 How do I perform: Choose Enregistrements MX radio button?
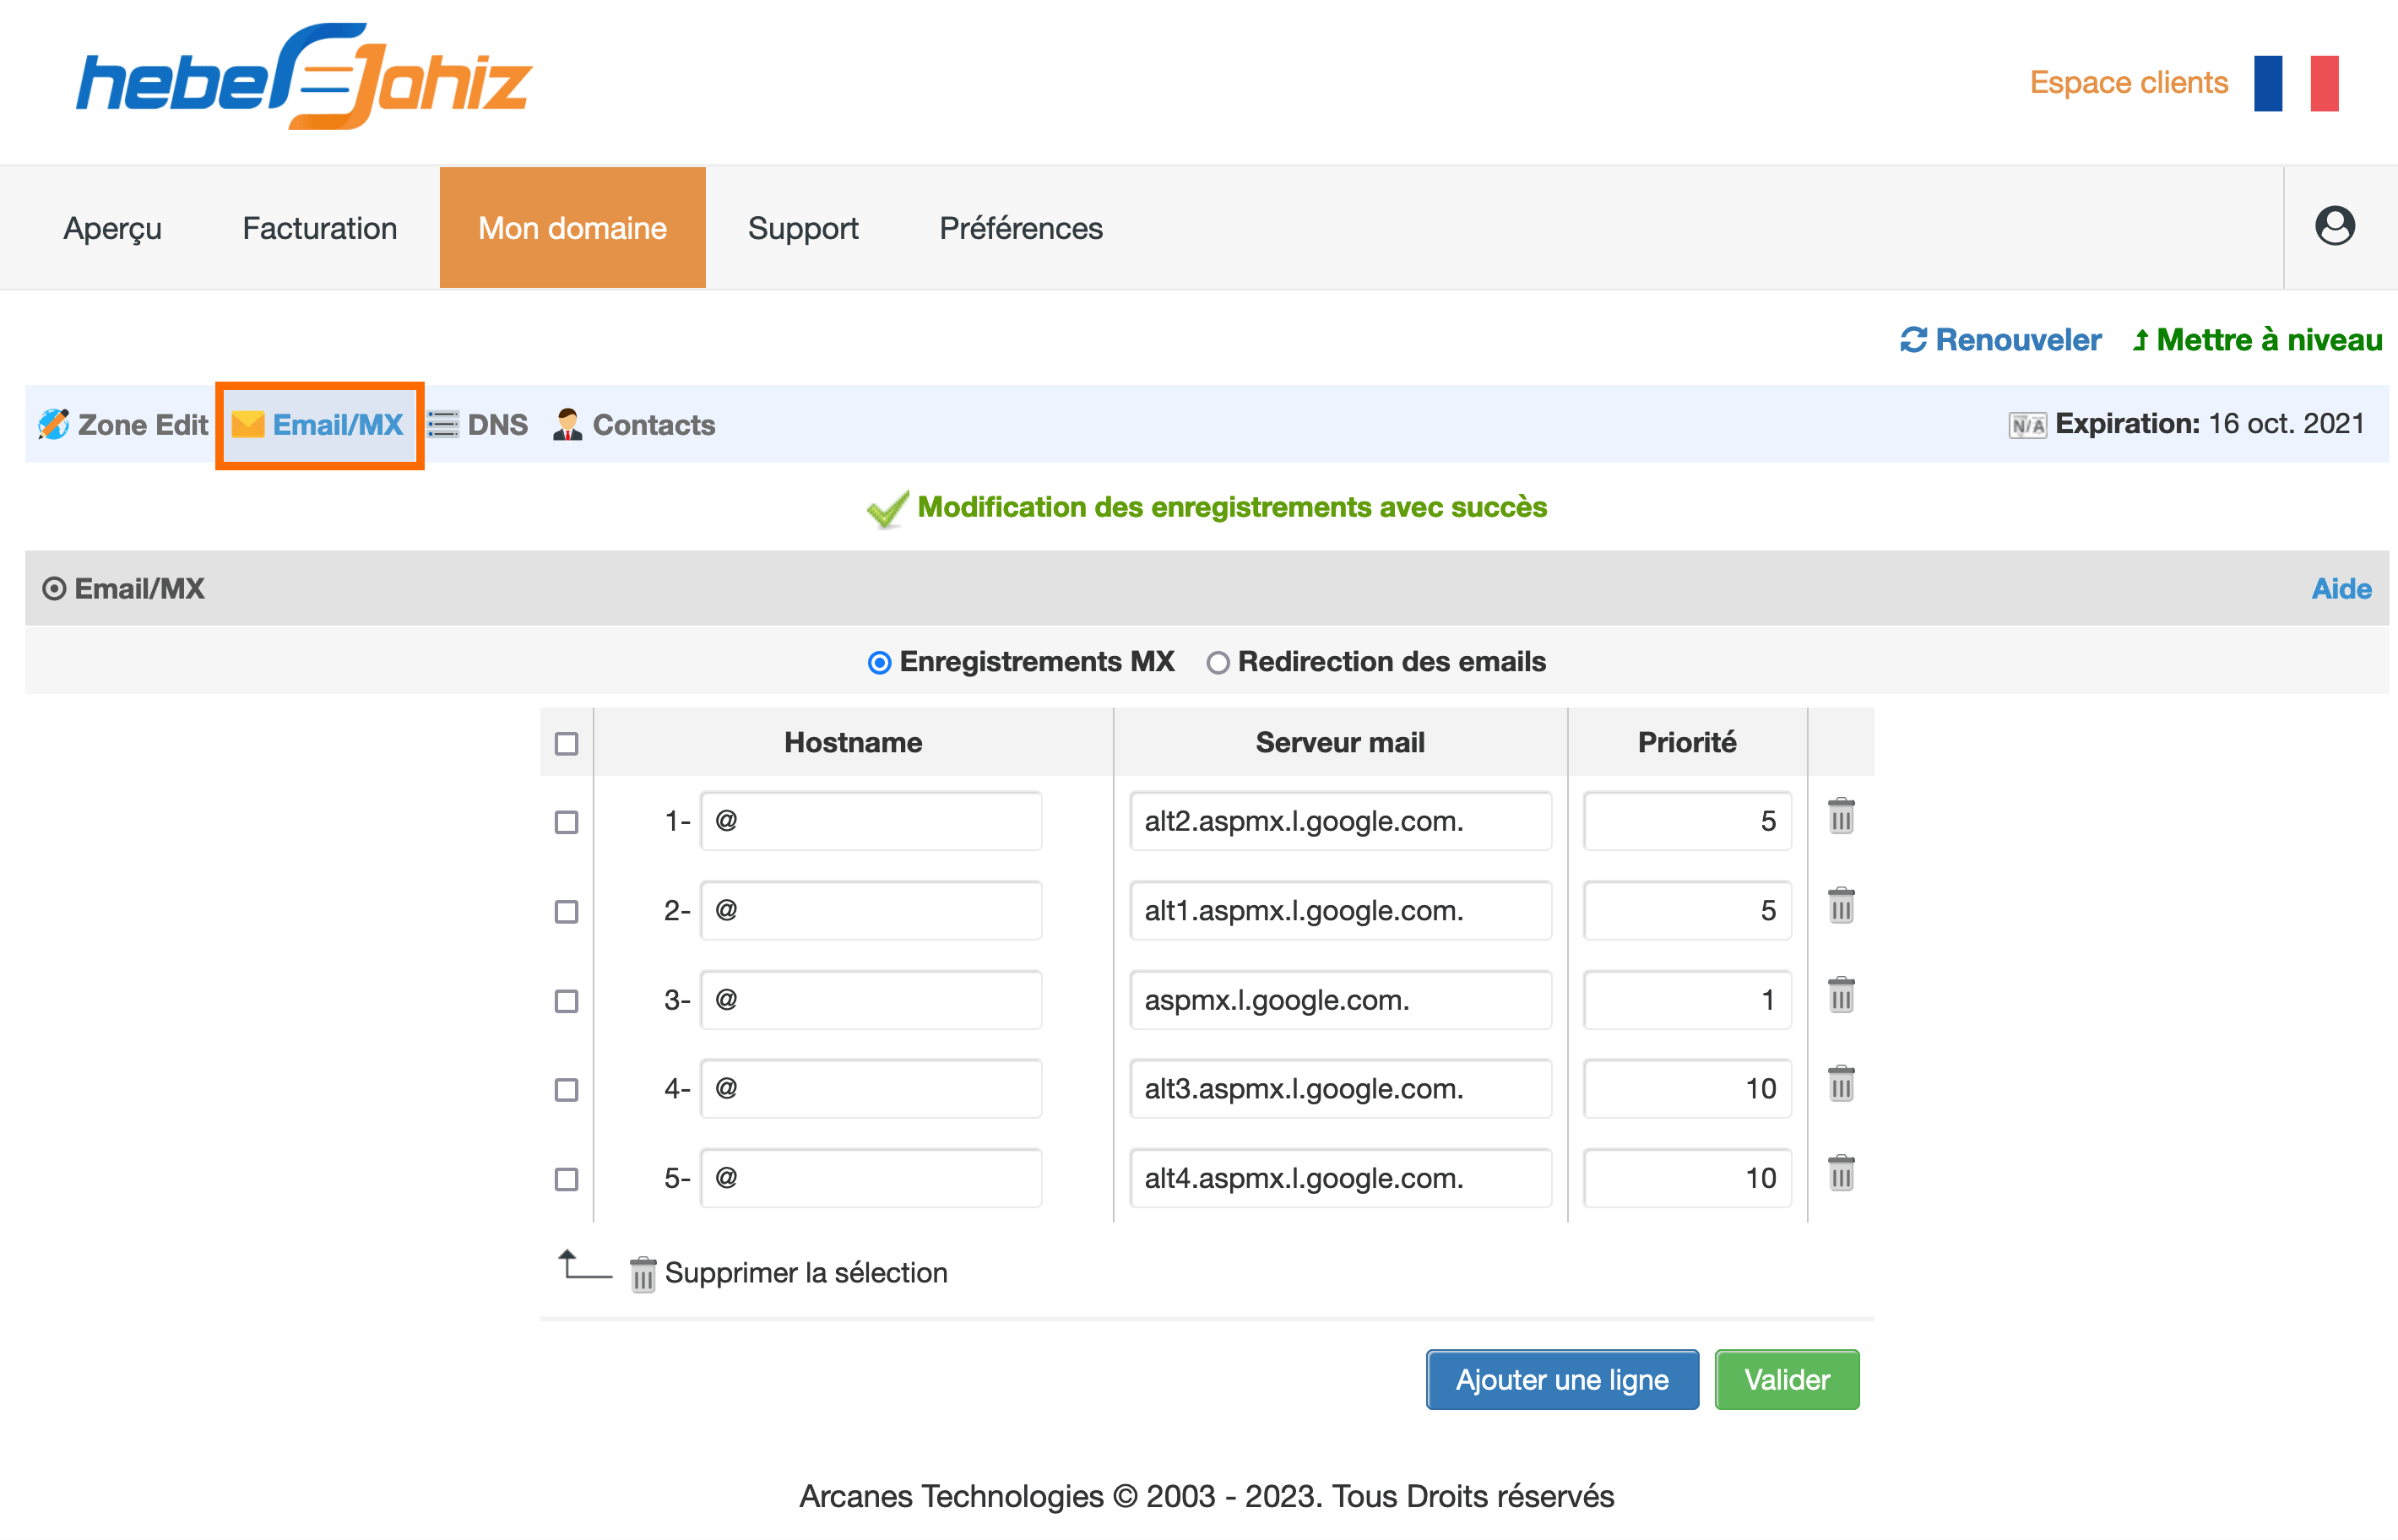pos(879,663)
